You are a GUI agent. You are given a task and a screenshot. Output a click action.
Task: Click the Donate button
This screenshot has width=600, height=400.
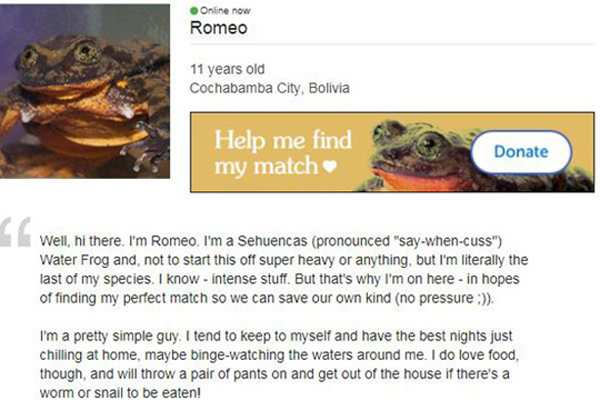(x=521, y=152)
